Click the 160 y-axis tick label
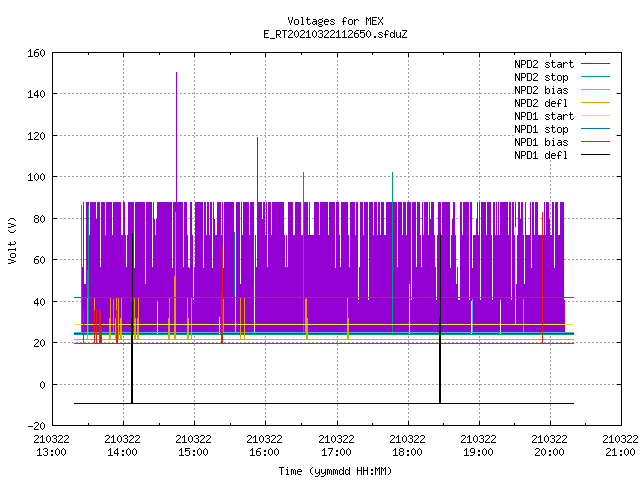Viewport: 640px width, 480px height. [x=36, y=53]
